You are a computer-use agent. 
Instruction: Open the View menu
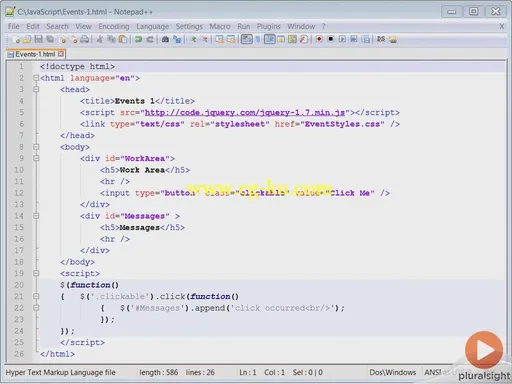click(83, 26)
